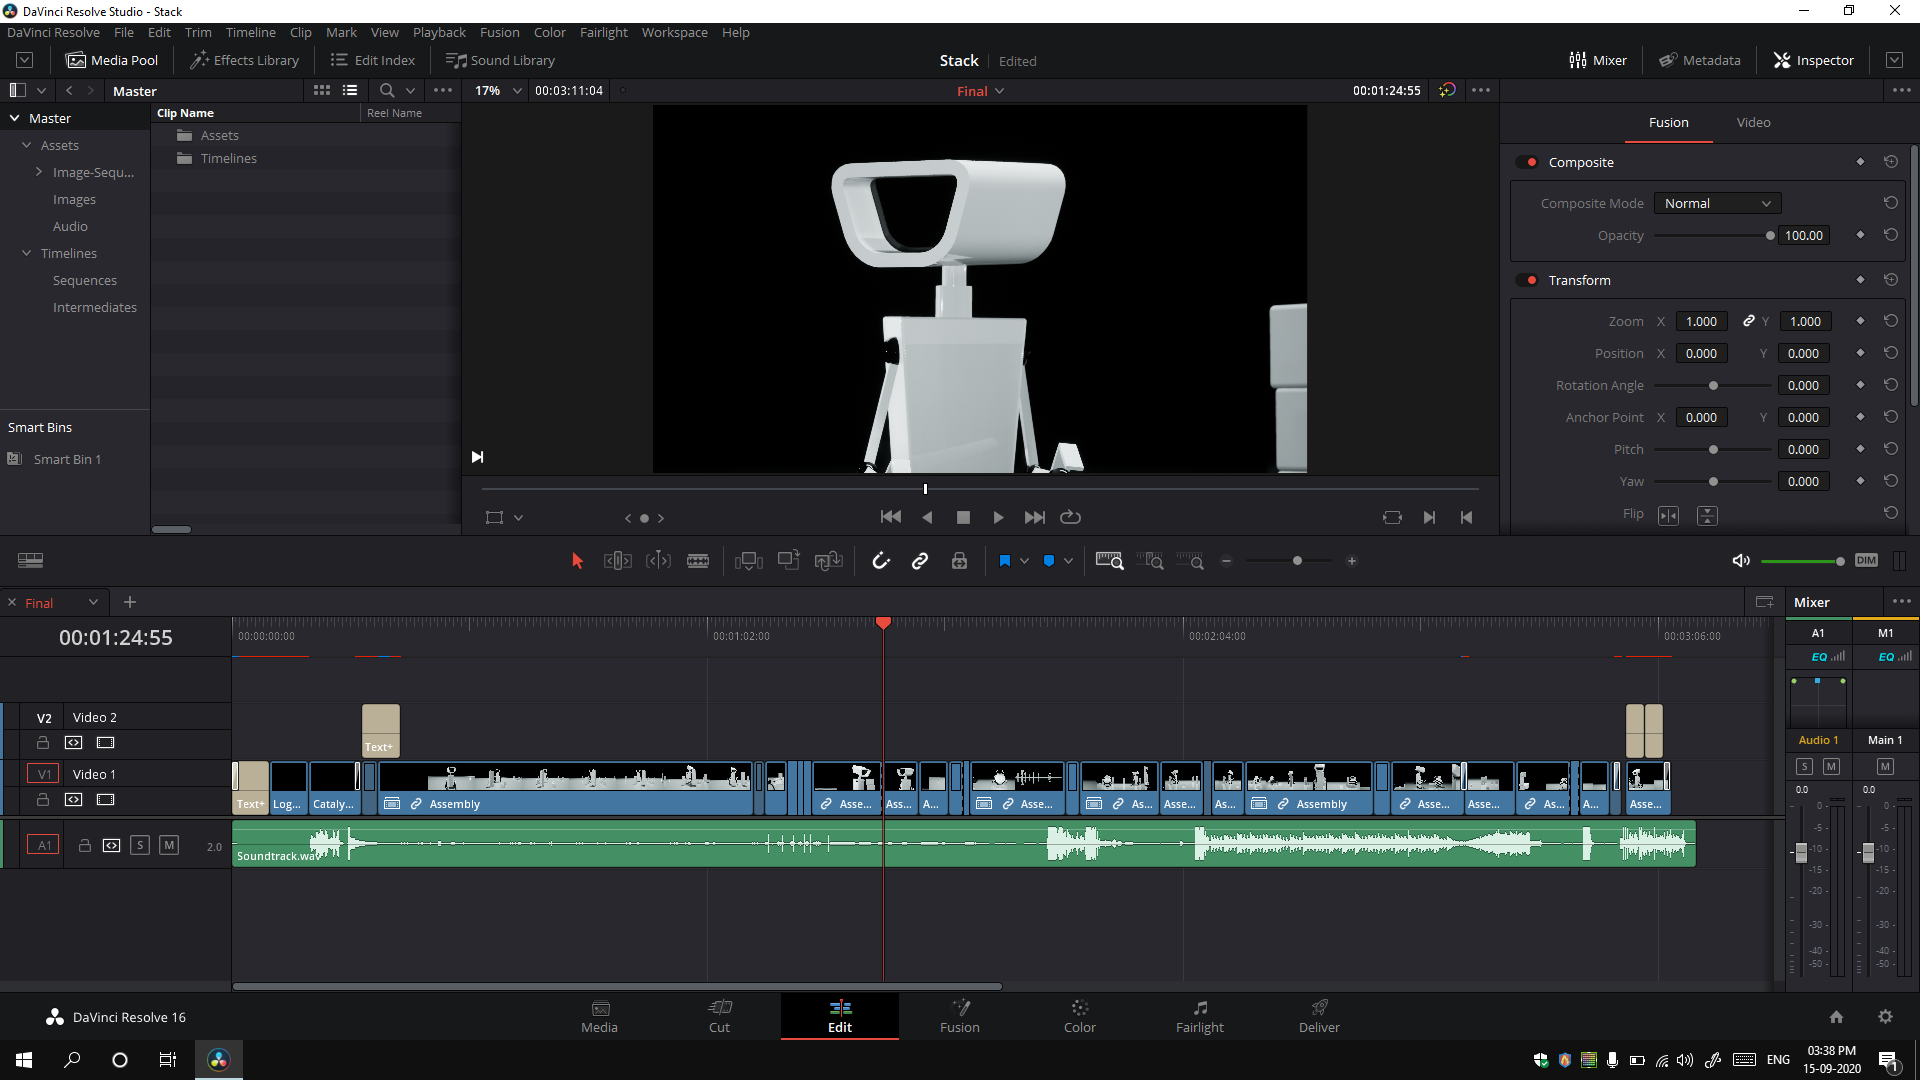The height and width of the screenshot is (1080, 1920).
Task: Open the Playback menu
Action: coord(439,32)
